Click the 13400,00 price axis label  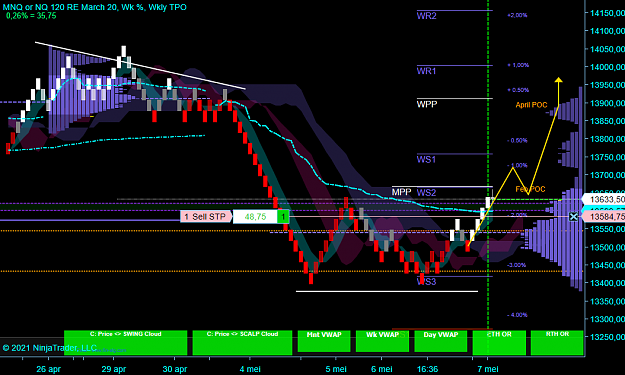(x=607, y=283)
